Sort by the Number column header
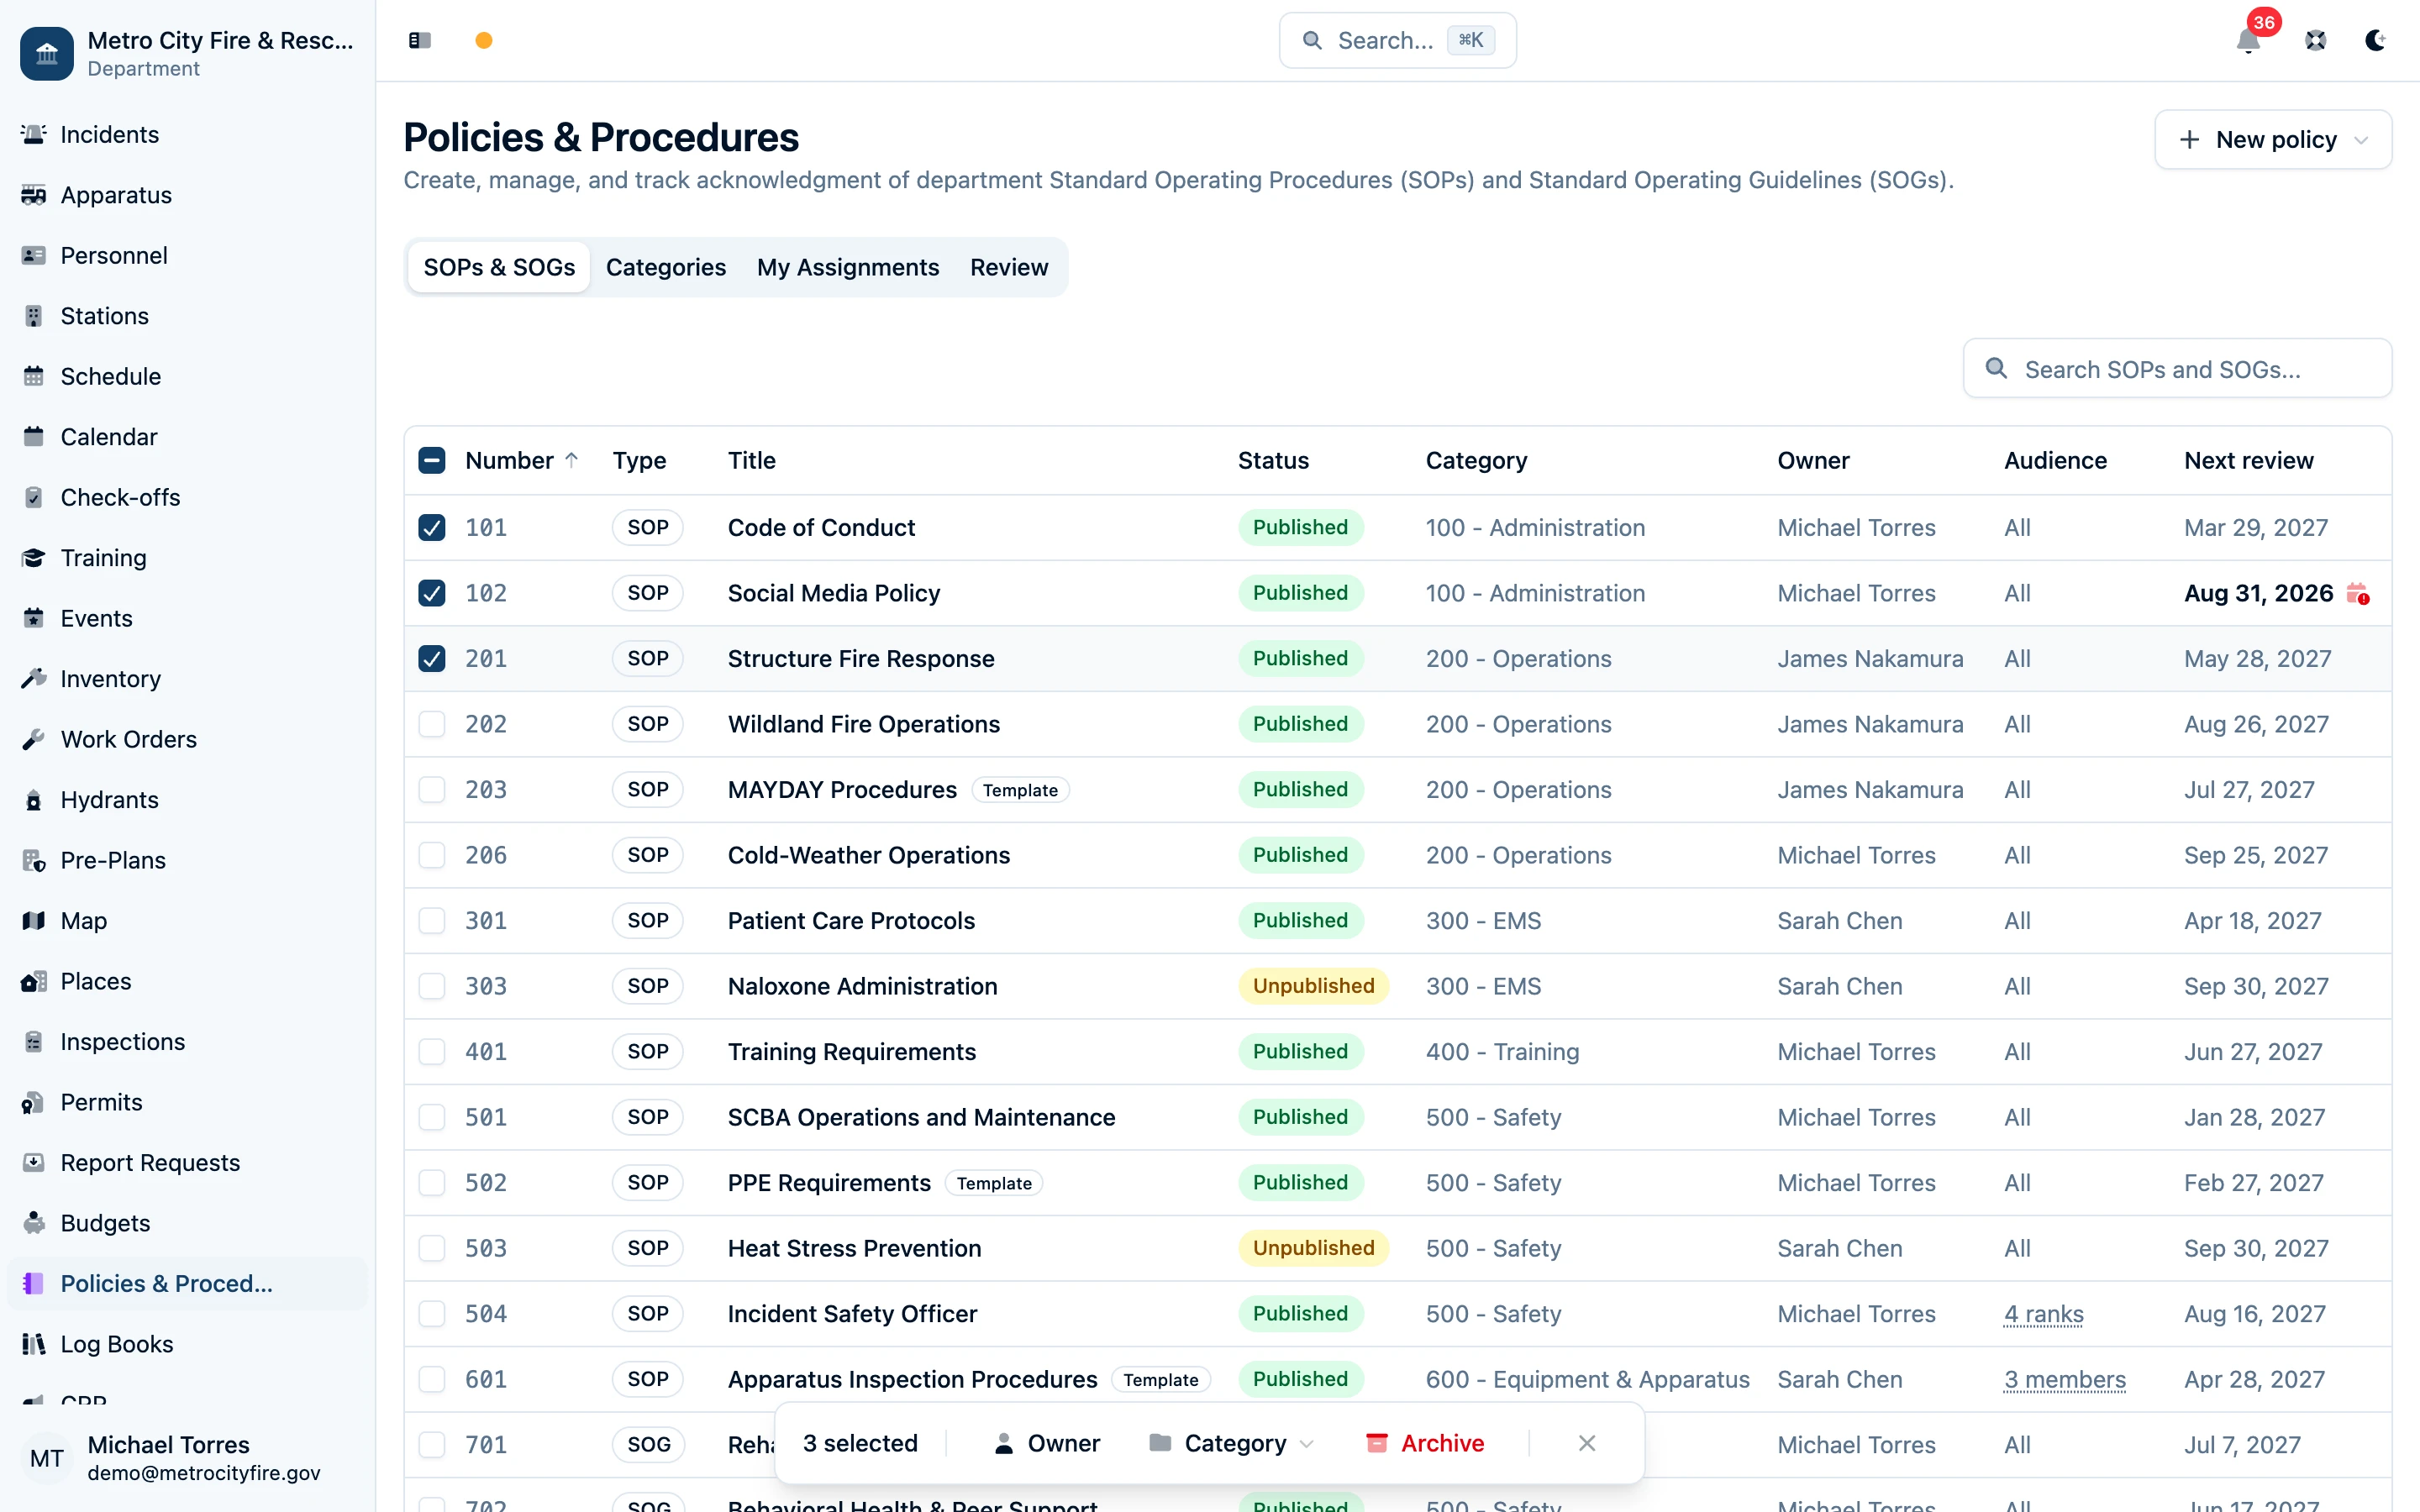This screenshot has width=2420, height=1512. click(522, 461)
